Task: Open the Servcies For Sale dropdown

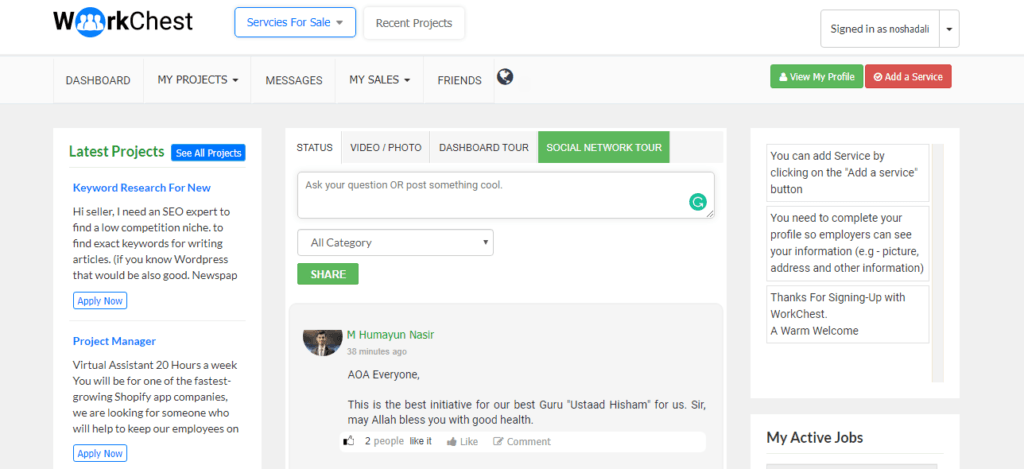Action: [295, 23]
